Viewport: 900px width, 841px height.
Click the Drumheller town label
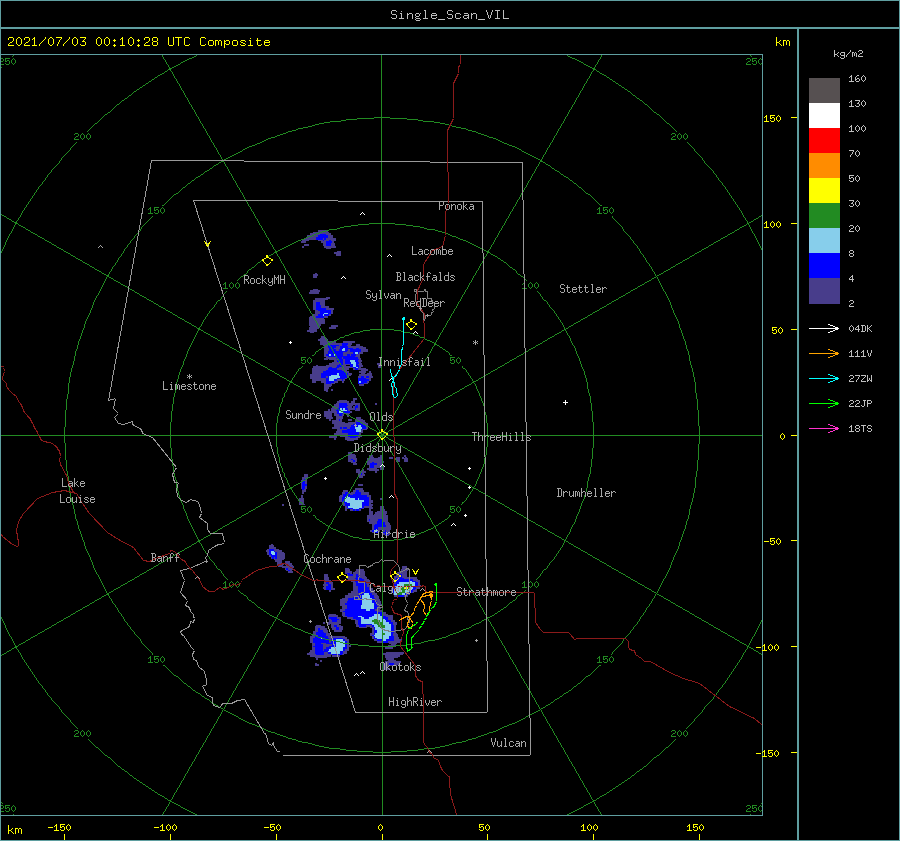tap(586, 493)
